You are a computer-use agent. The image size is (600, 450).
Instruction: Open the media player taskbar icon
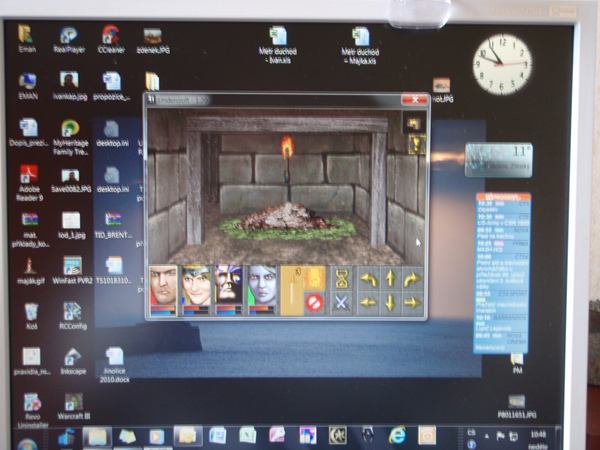coord(156,436)
